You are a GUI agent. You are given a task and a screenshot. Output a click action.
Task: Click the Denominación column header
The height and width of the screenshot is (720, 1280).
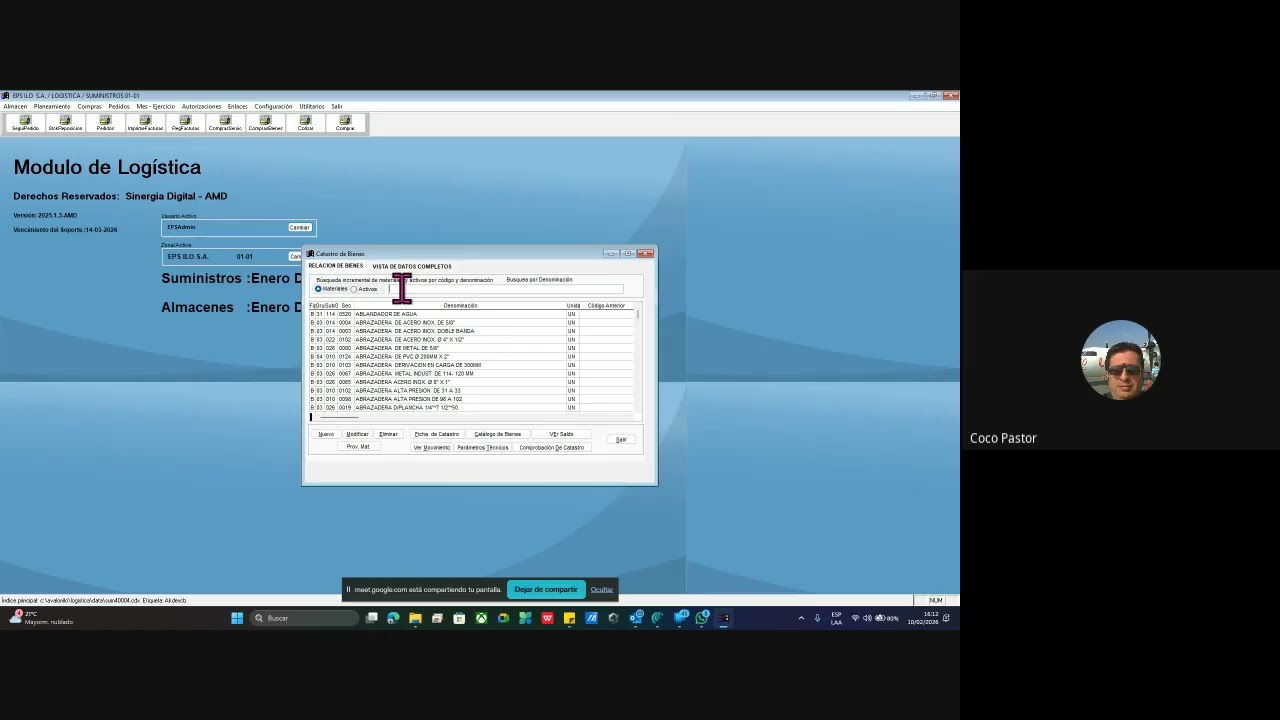[x=460, y=305]
